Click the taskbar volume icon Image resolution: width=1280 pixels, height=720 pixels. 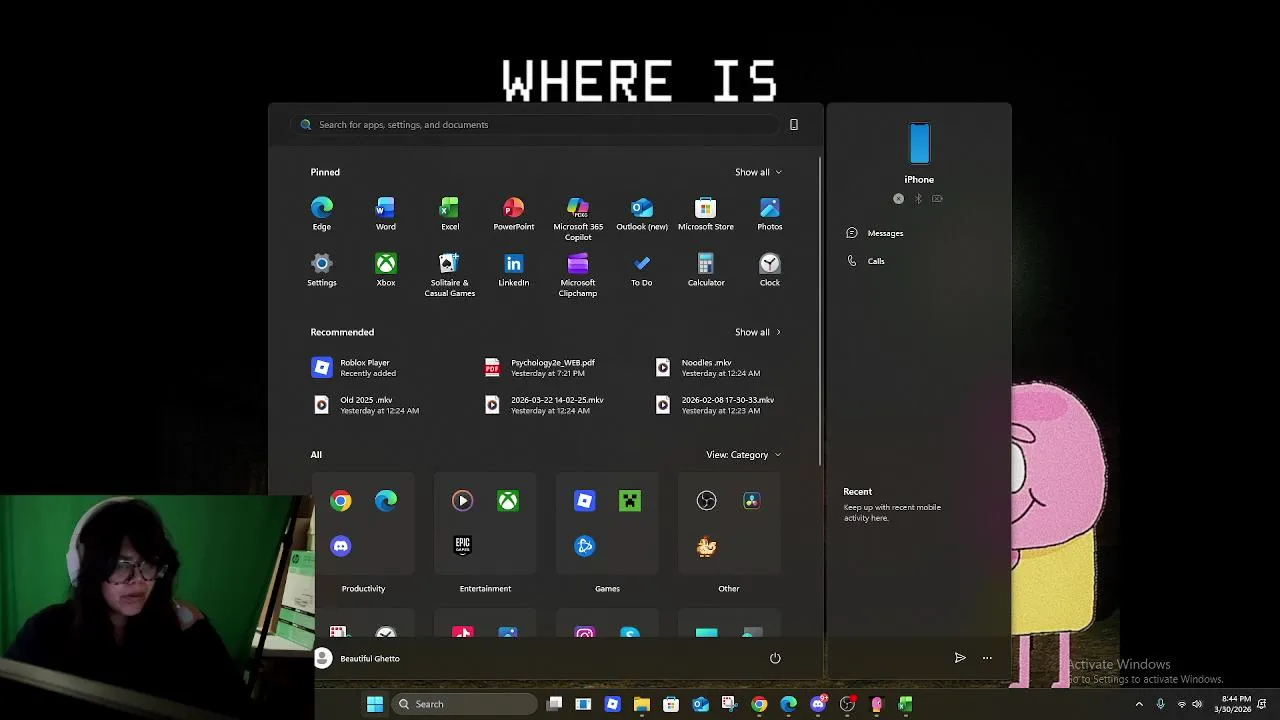(1197, 704)
